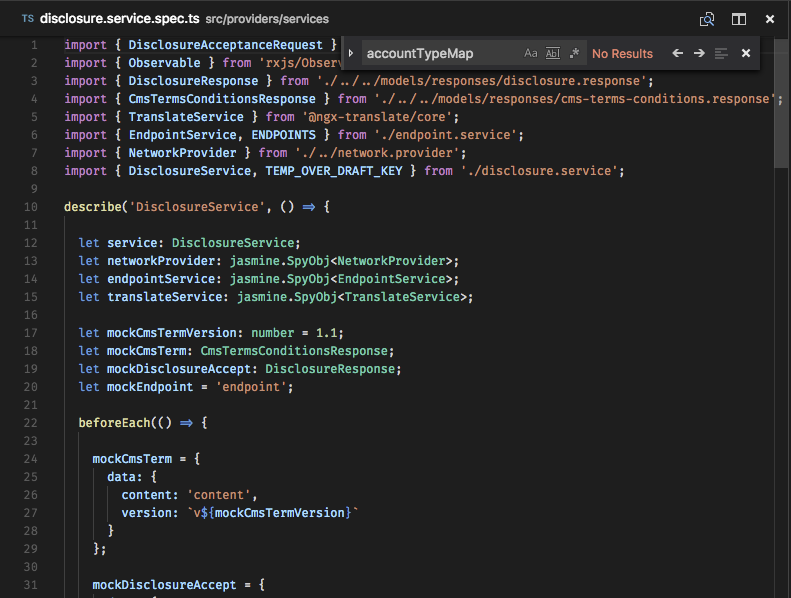The width and height of the screenshot is (791, 598).
Task: Close the find widget
Action: [746, 53]
